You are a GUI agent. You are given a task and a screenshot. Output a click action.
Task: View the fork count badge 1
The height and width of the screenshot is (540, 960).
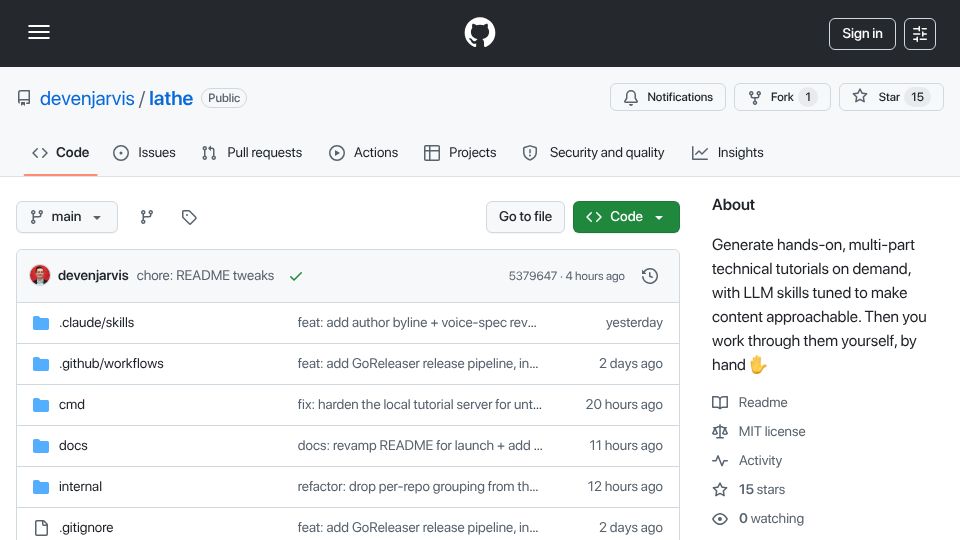point(808,97)
